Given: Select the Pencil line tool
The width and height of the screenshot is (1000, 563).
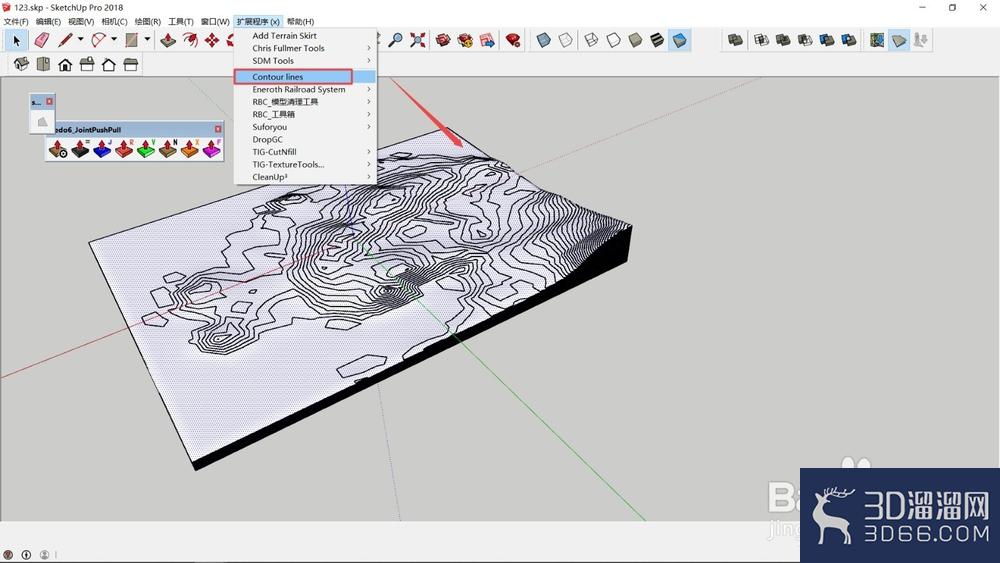Looking at the screenshot, I should [65, 40].
